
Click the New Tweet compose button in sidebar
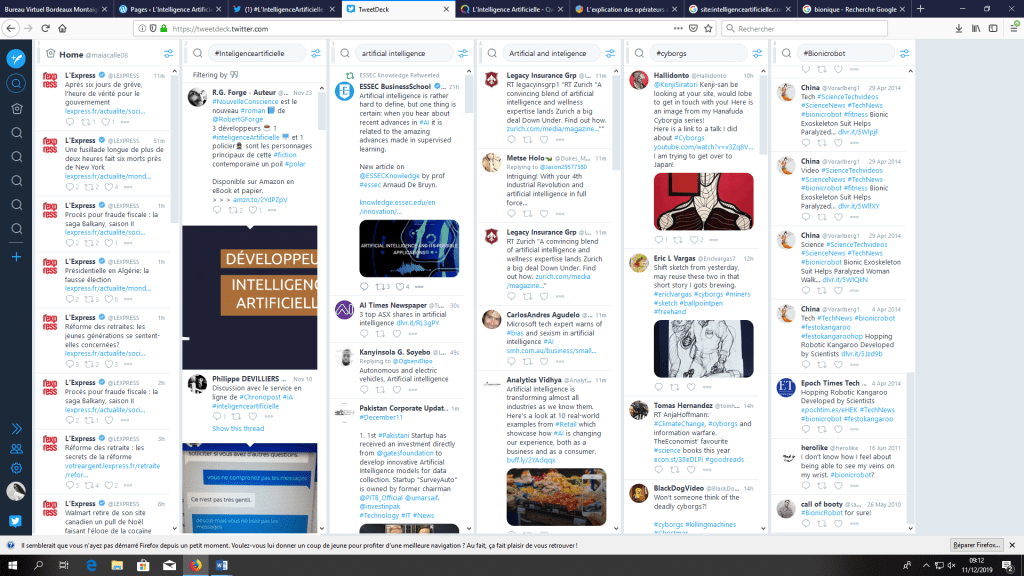(x=16, y=57)
